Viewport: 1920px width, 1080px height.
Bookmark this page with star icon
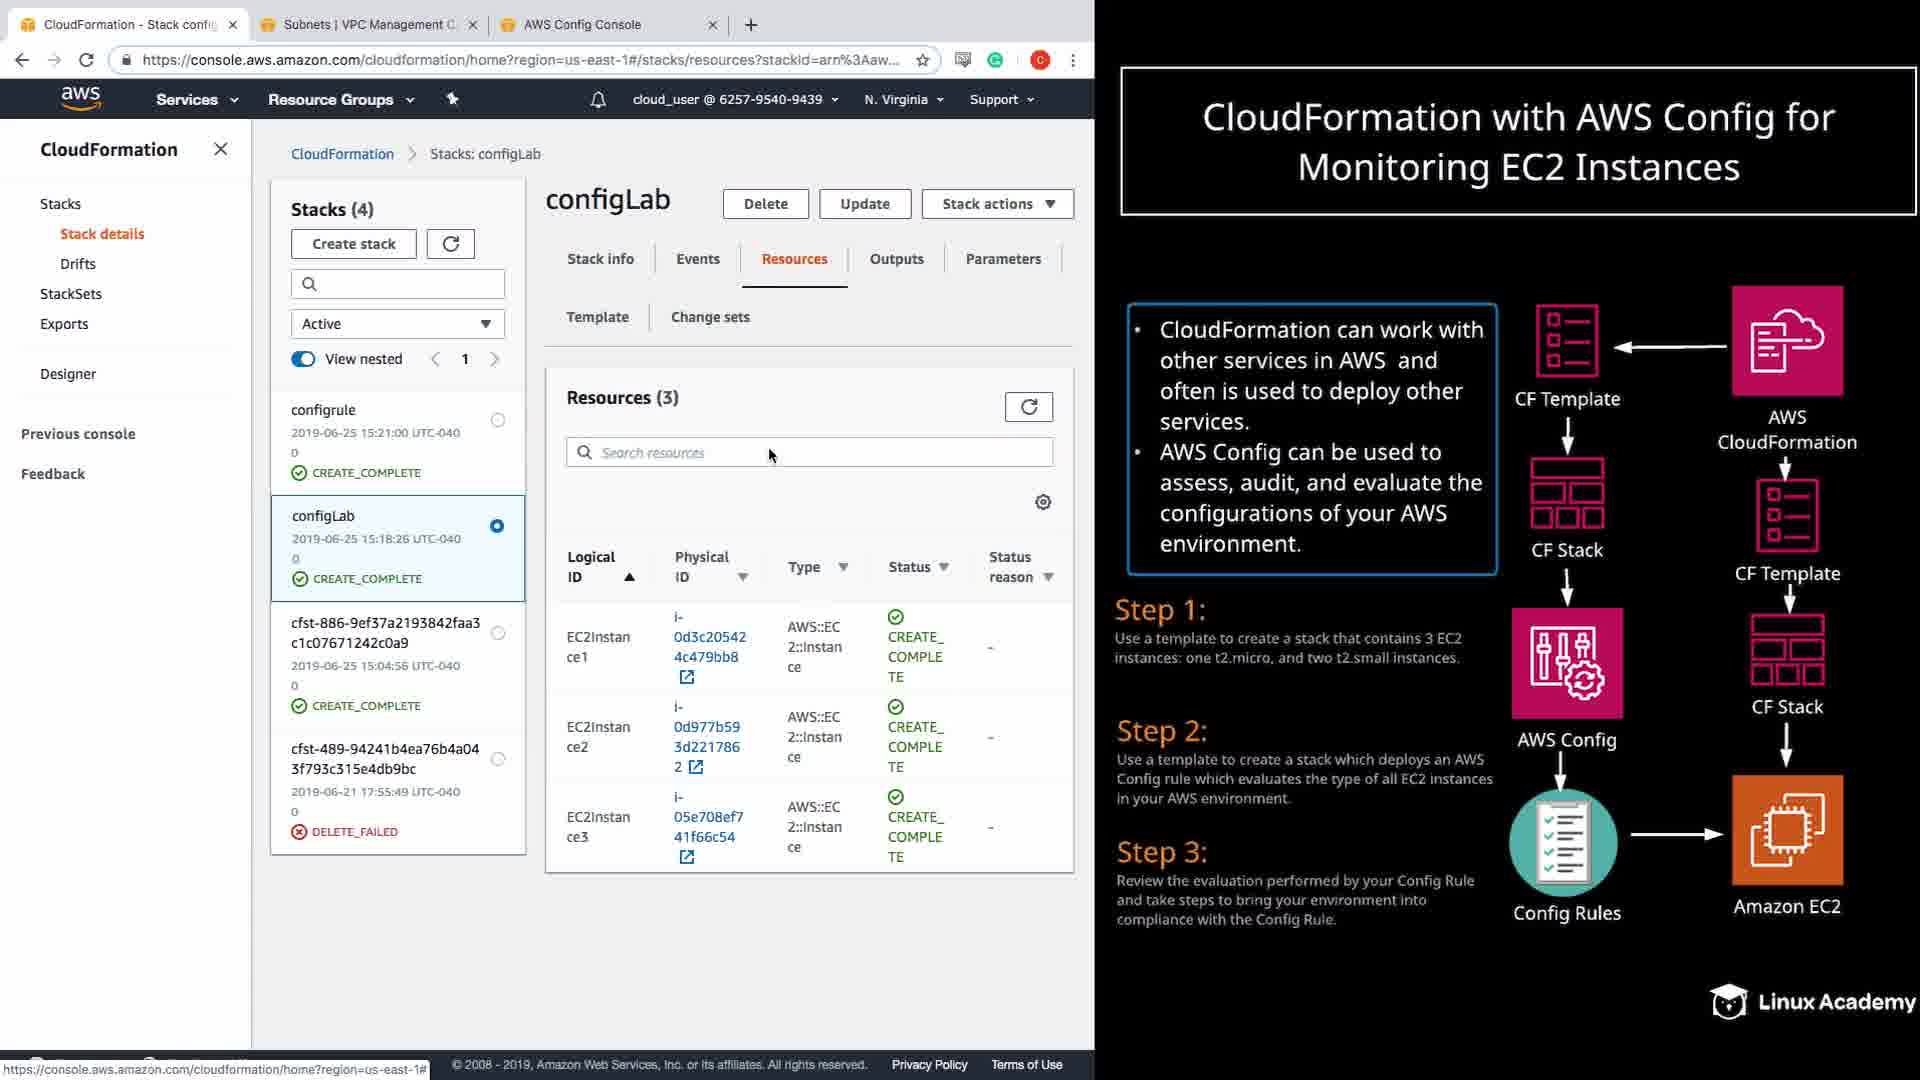pos(922,60)
